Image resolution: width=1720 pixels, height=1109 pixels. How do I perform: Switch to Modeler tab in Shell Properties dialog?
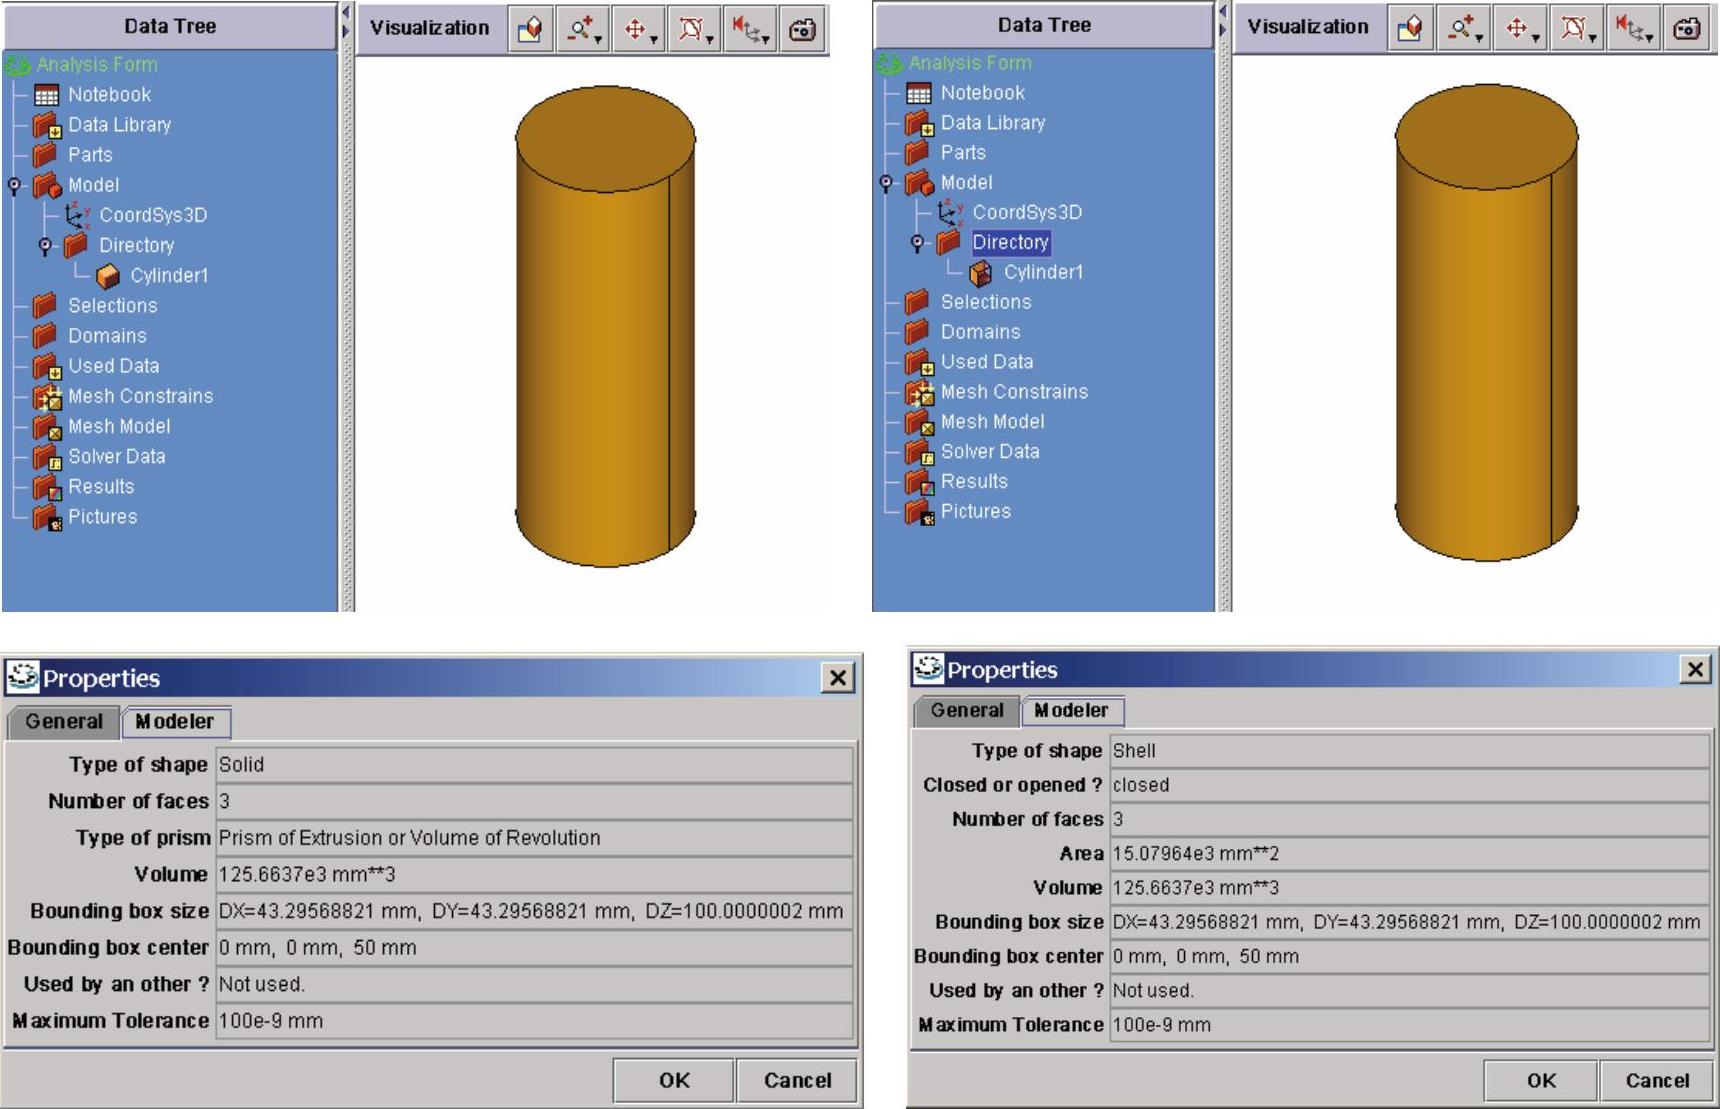tap(1071, 711)
